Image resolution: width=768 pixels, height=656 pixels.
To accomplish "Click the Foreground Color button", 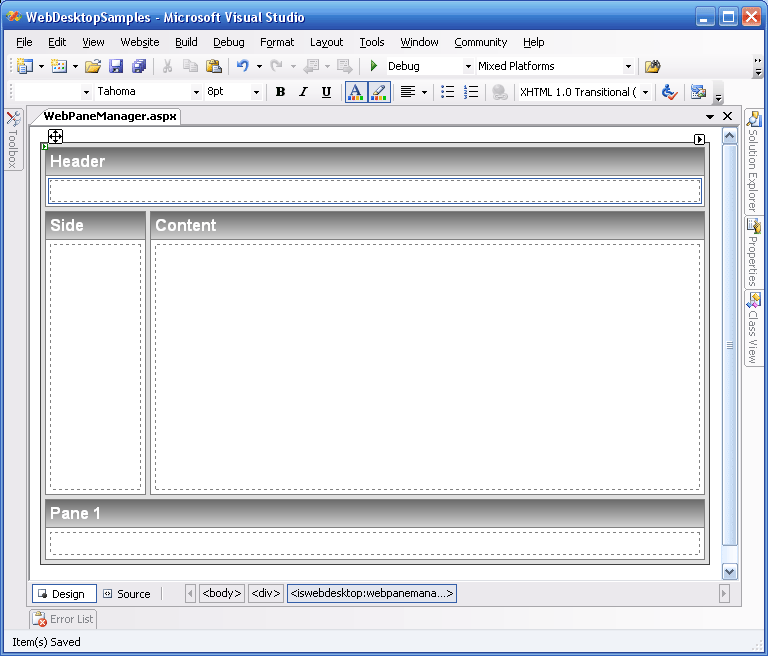I will [355, 92].
